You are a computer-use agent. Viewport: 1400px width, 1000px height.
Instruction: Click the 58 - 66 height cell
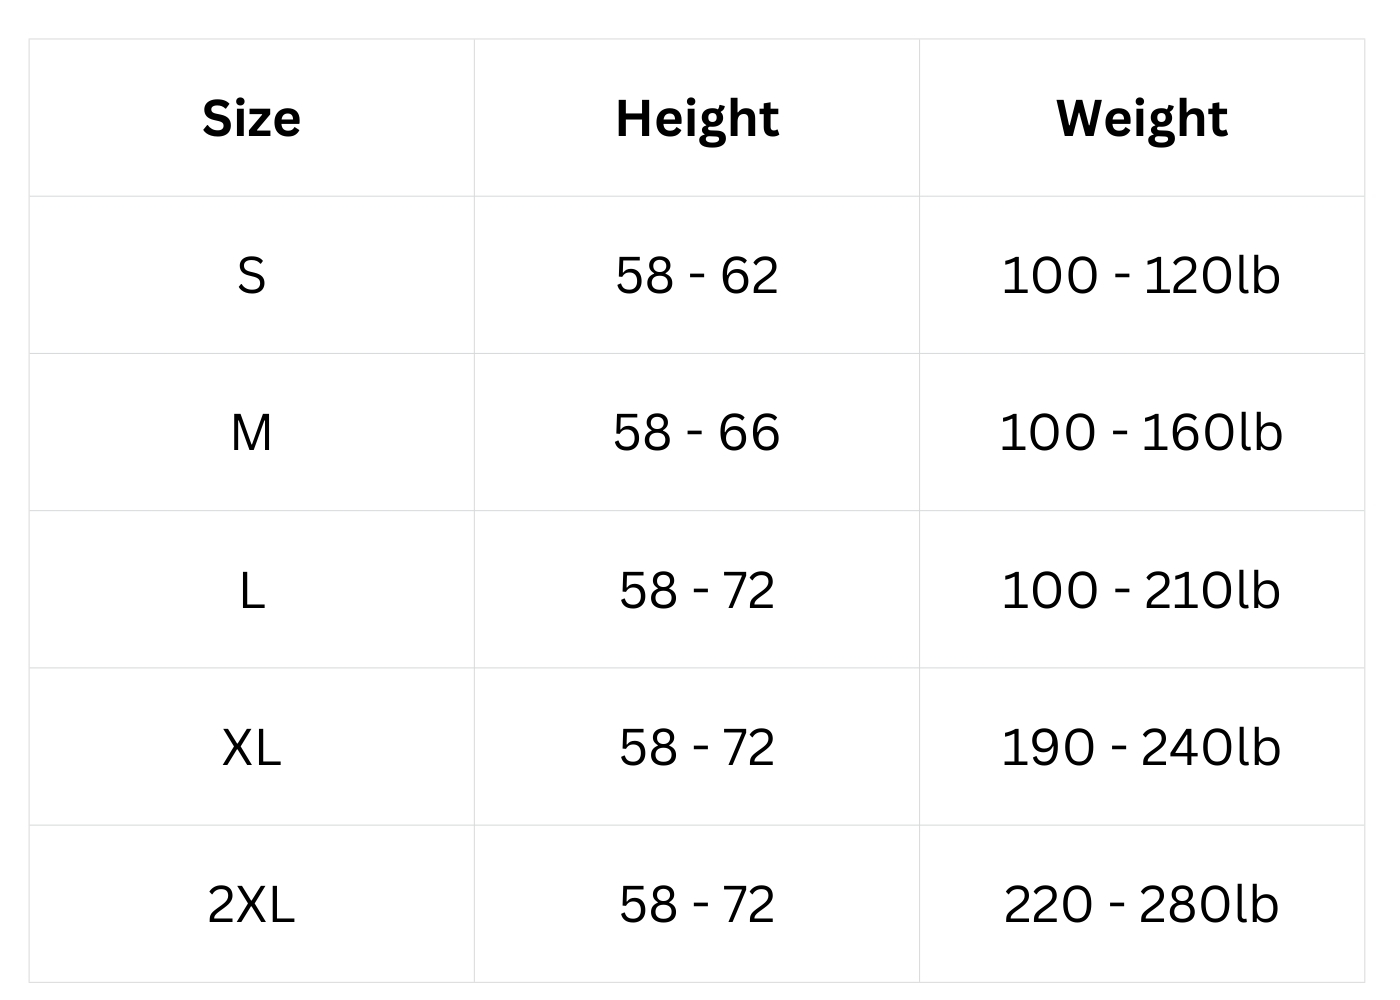(697, 432)
